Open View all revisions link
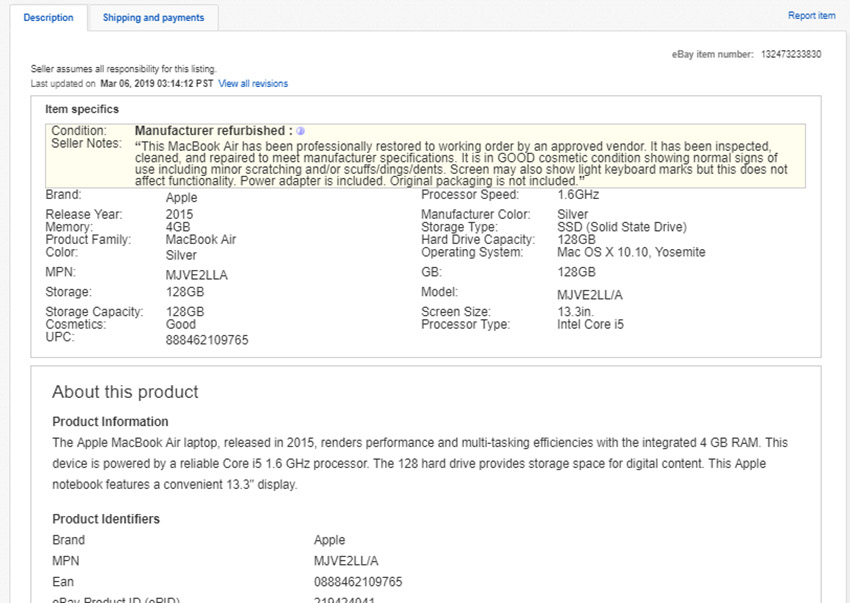The height and width of the screenshot is (603, 850). click(253, 84)
